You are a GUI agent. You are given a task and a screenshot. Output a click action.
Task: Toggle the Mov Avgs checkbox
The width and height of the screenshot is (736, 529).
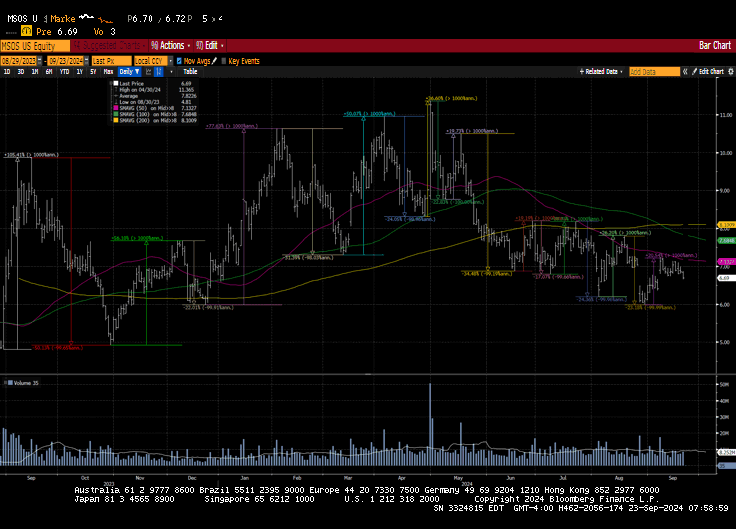(179, 61)
